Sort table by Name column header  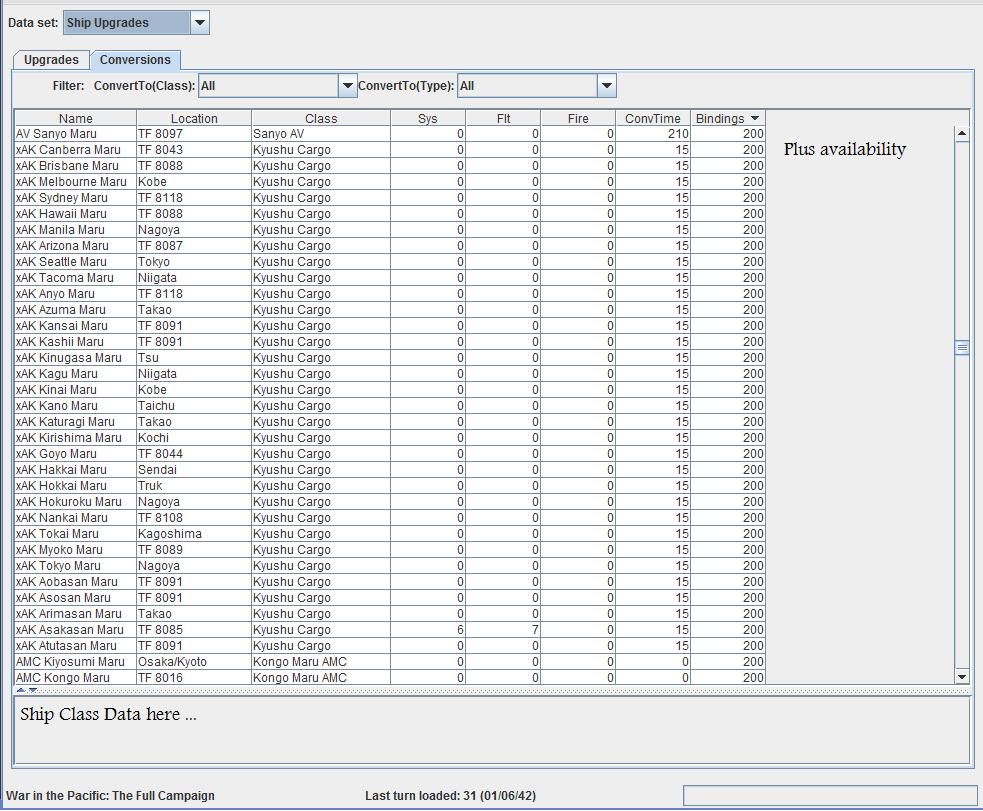pos(75,118)
